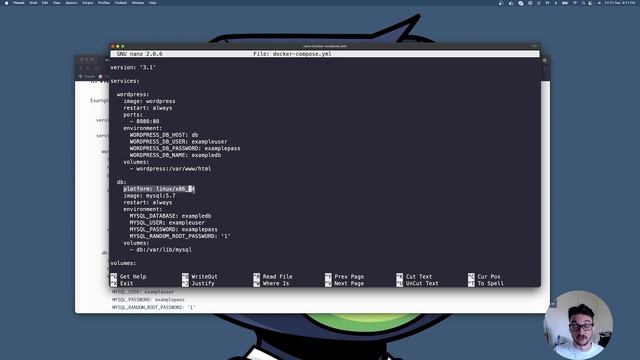The image size is (640, 360).
Task: Click the 'Cut Text' nano shortcut
Action: tap(414, 277)
